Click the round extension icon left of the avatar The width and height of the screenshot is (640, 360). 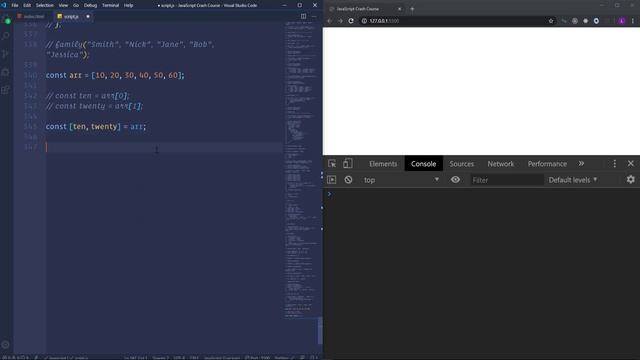[596, 21]
